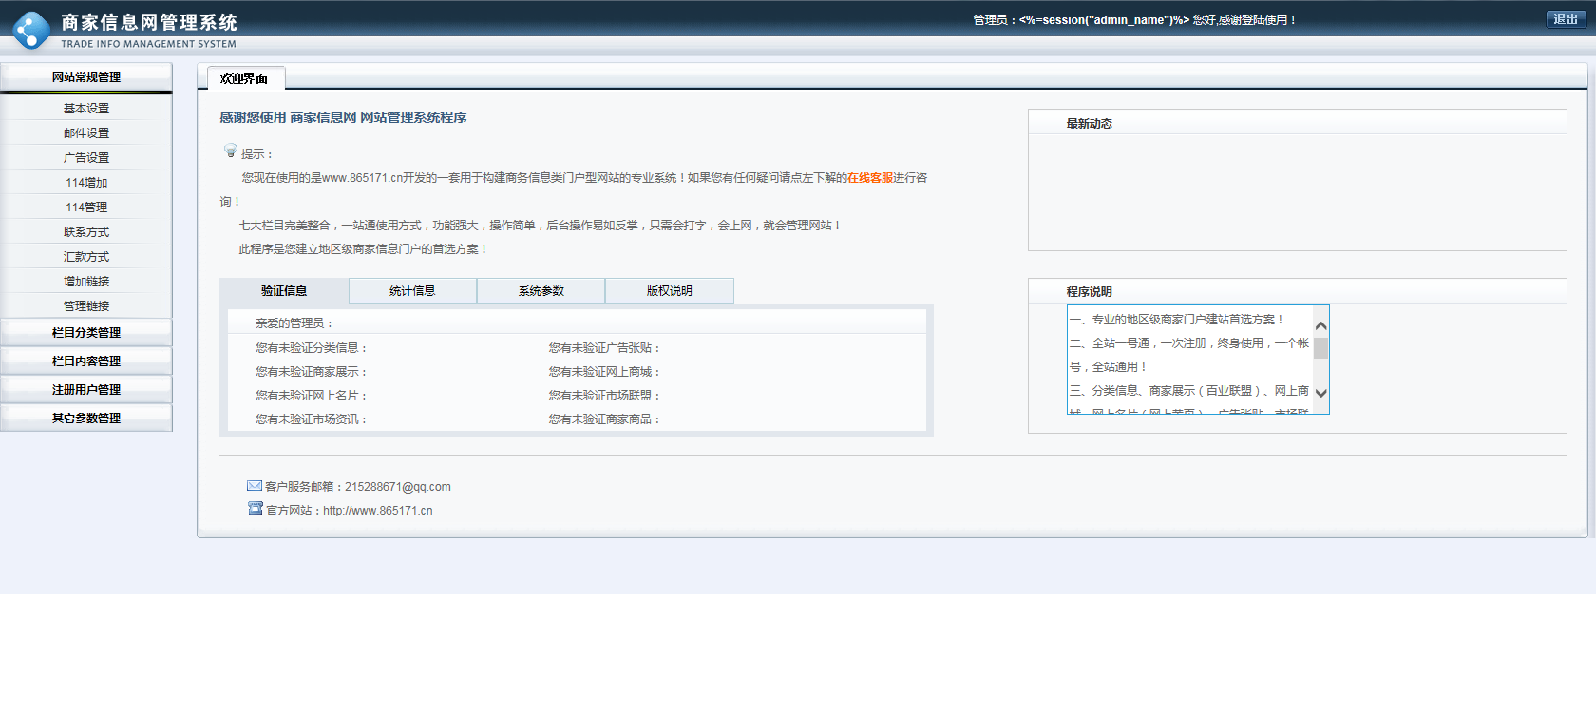Viewport: 1596px width, 719px height.
Task: Expand the 栏目分类管理 sidebar section
Action: point(86,333)
